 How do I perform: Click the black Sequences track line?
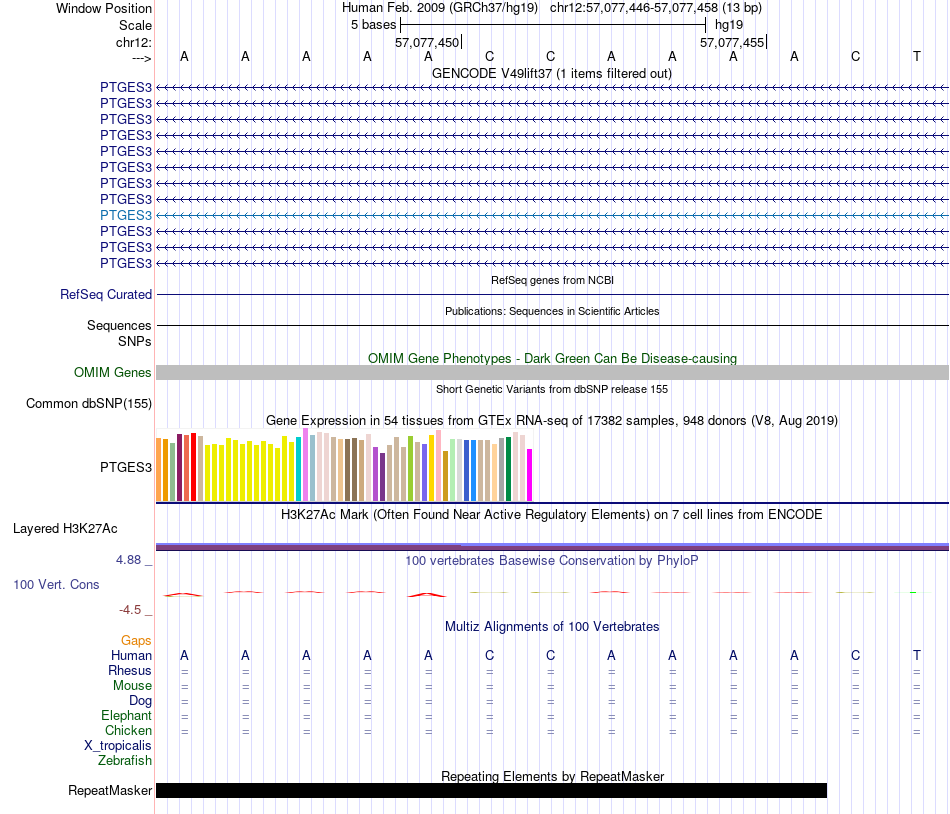552,326
